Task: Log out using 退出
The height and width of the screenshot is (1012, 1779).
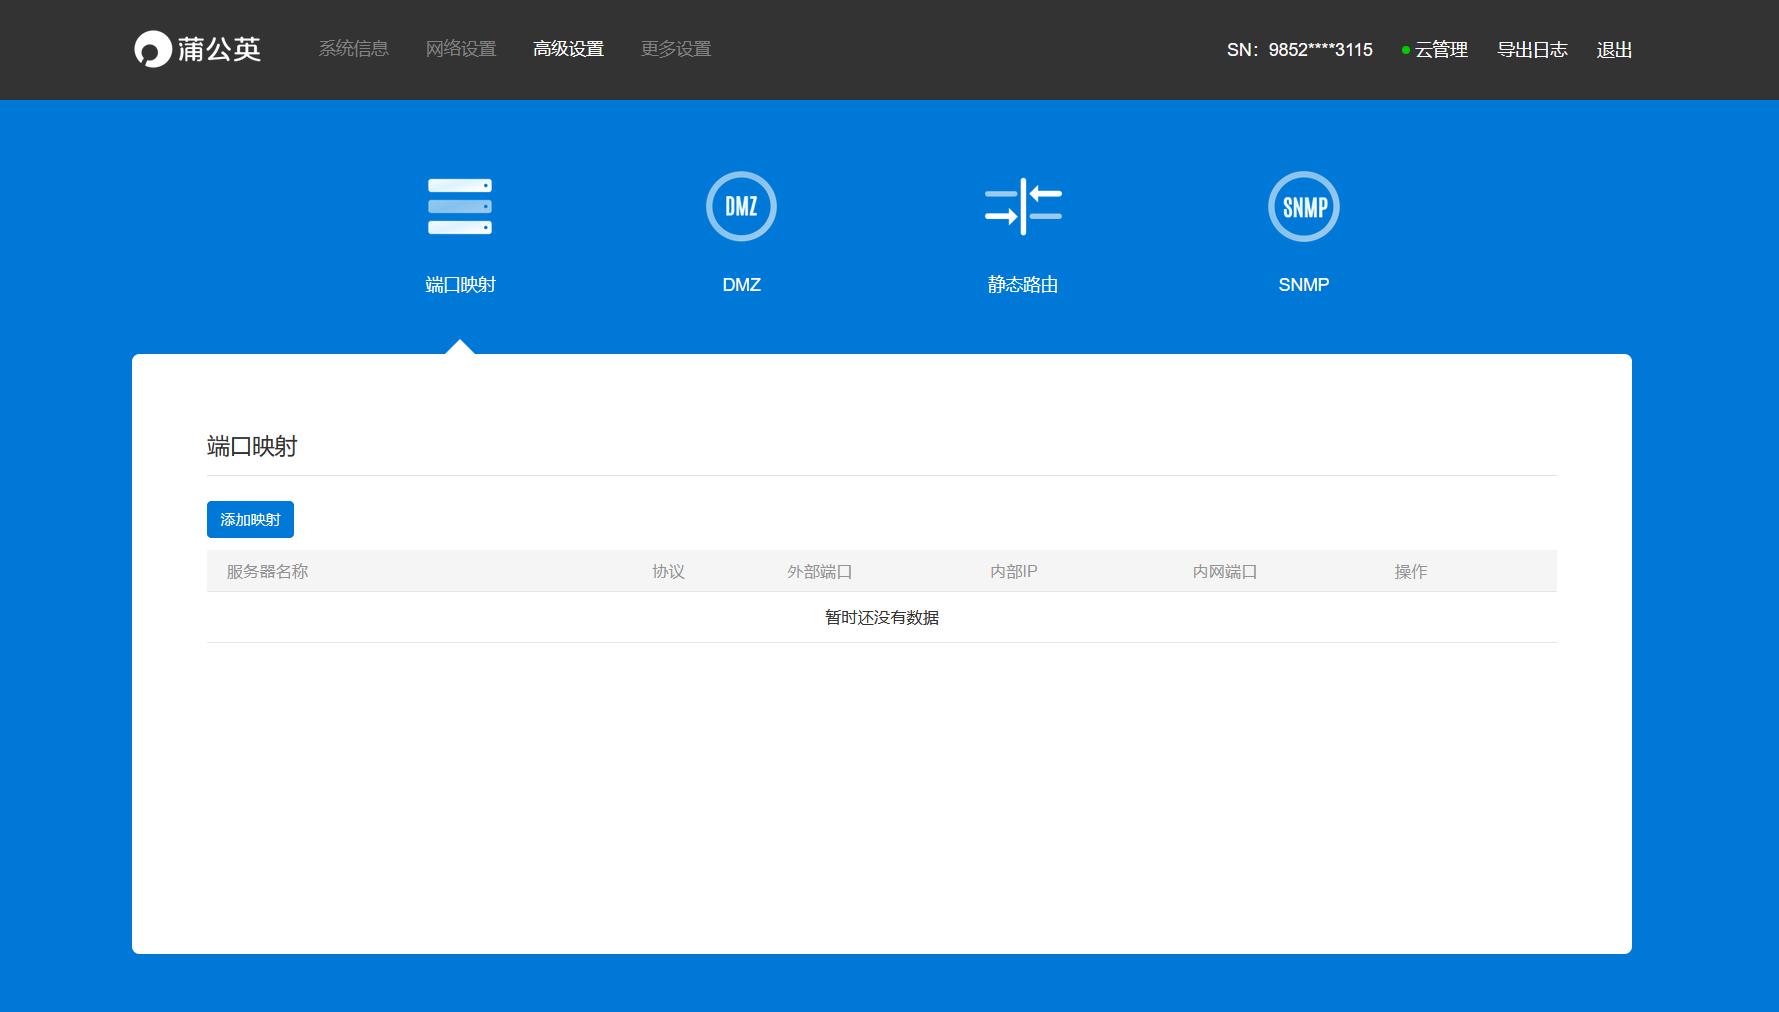Action: 1614,50
